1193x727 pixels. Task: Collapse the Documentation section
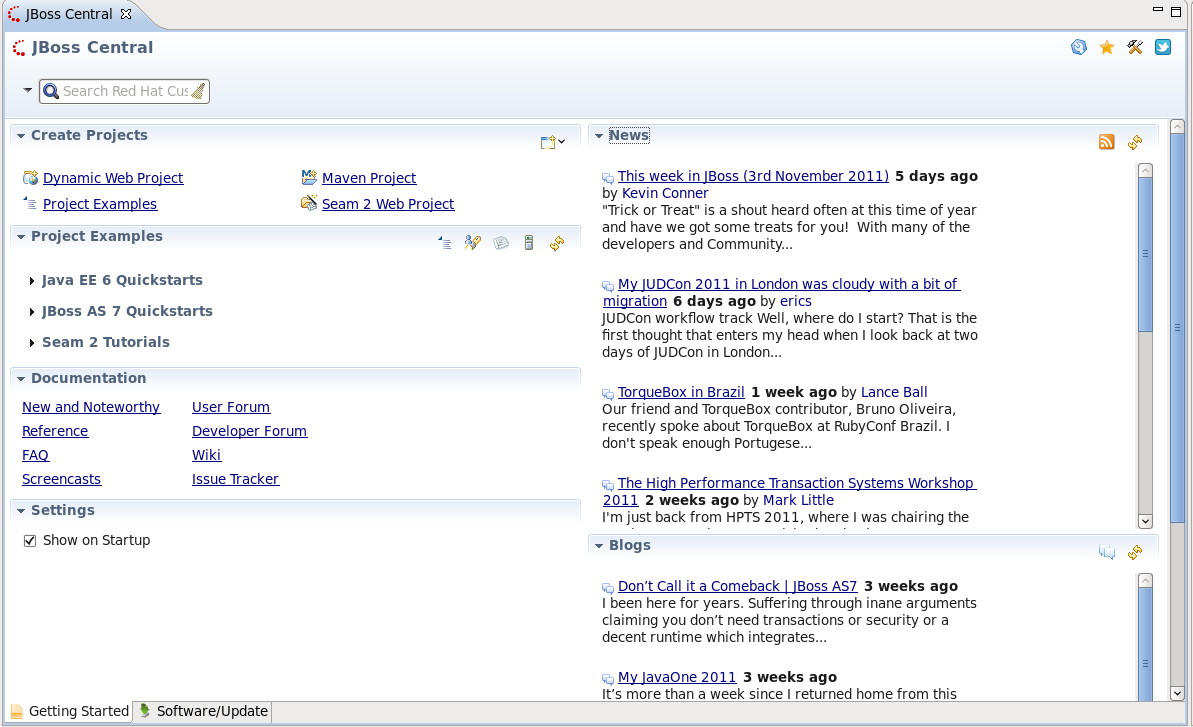click(x=21, y=379)
